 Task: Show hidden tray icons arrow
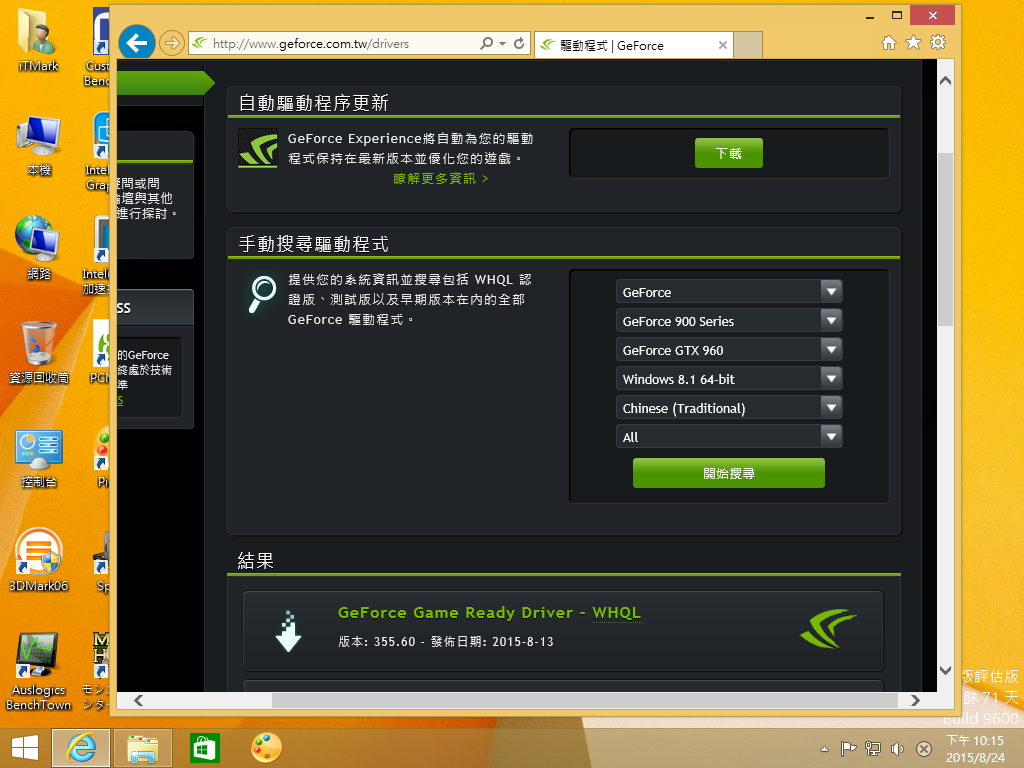(824, 749)
